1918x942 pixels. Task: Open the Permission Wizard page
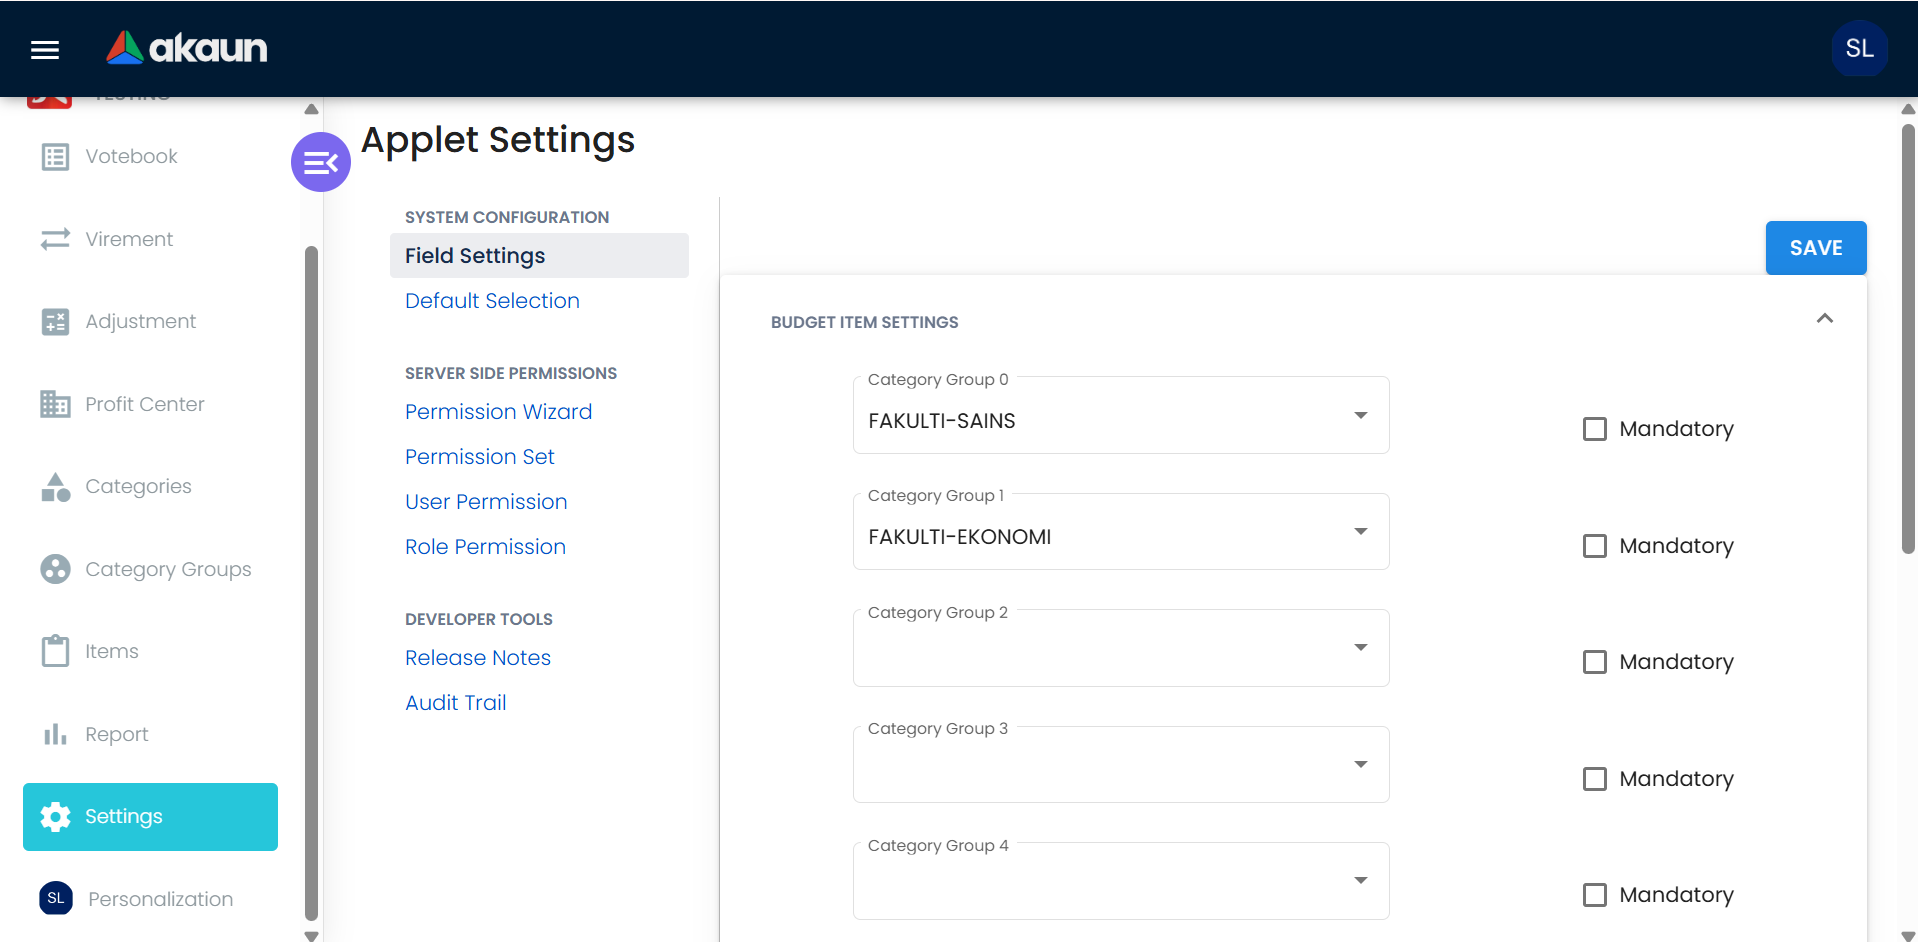coord(498,412)
